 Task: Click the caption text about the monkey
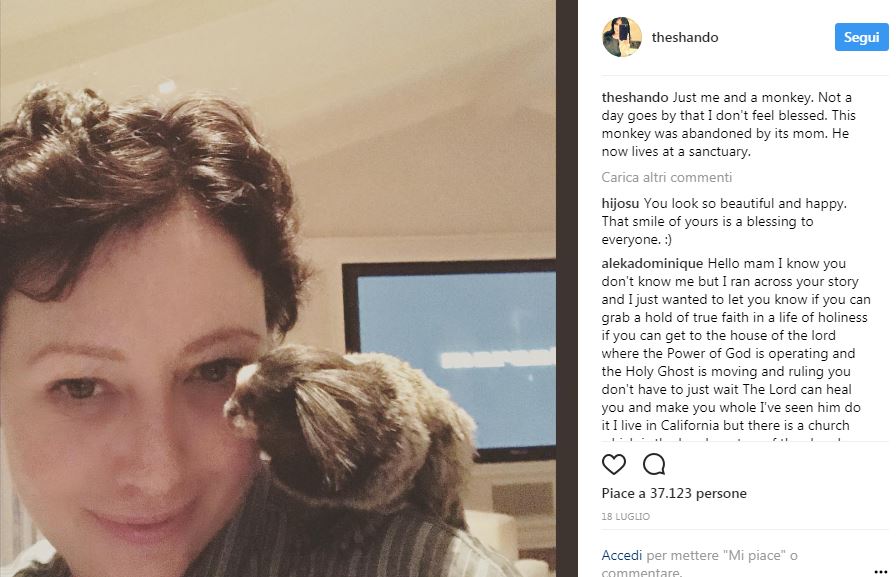click(728, 125)
